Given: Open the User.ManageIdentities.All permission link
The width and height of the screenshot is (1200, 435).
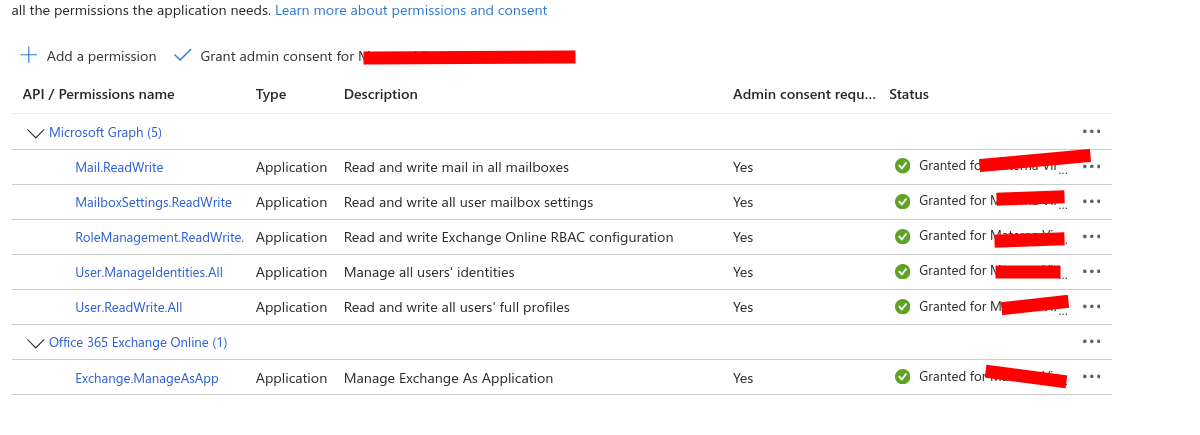Looking at the screenshot, I should tap(149, 272).
